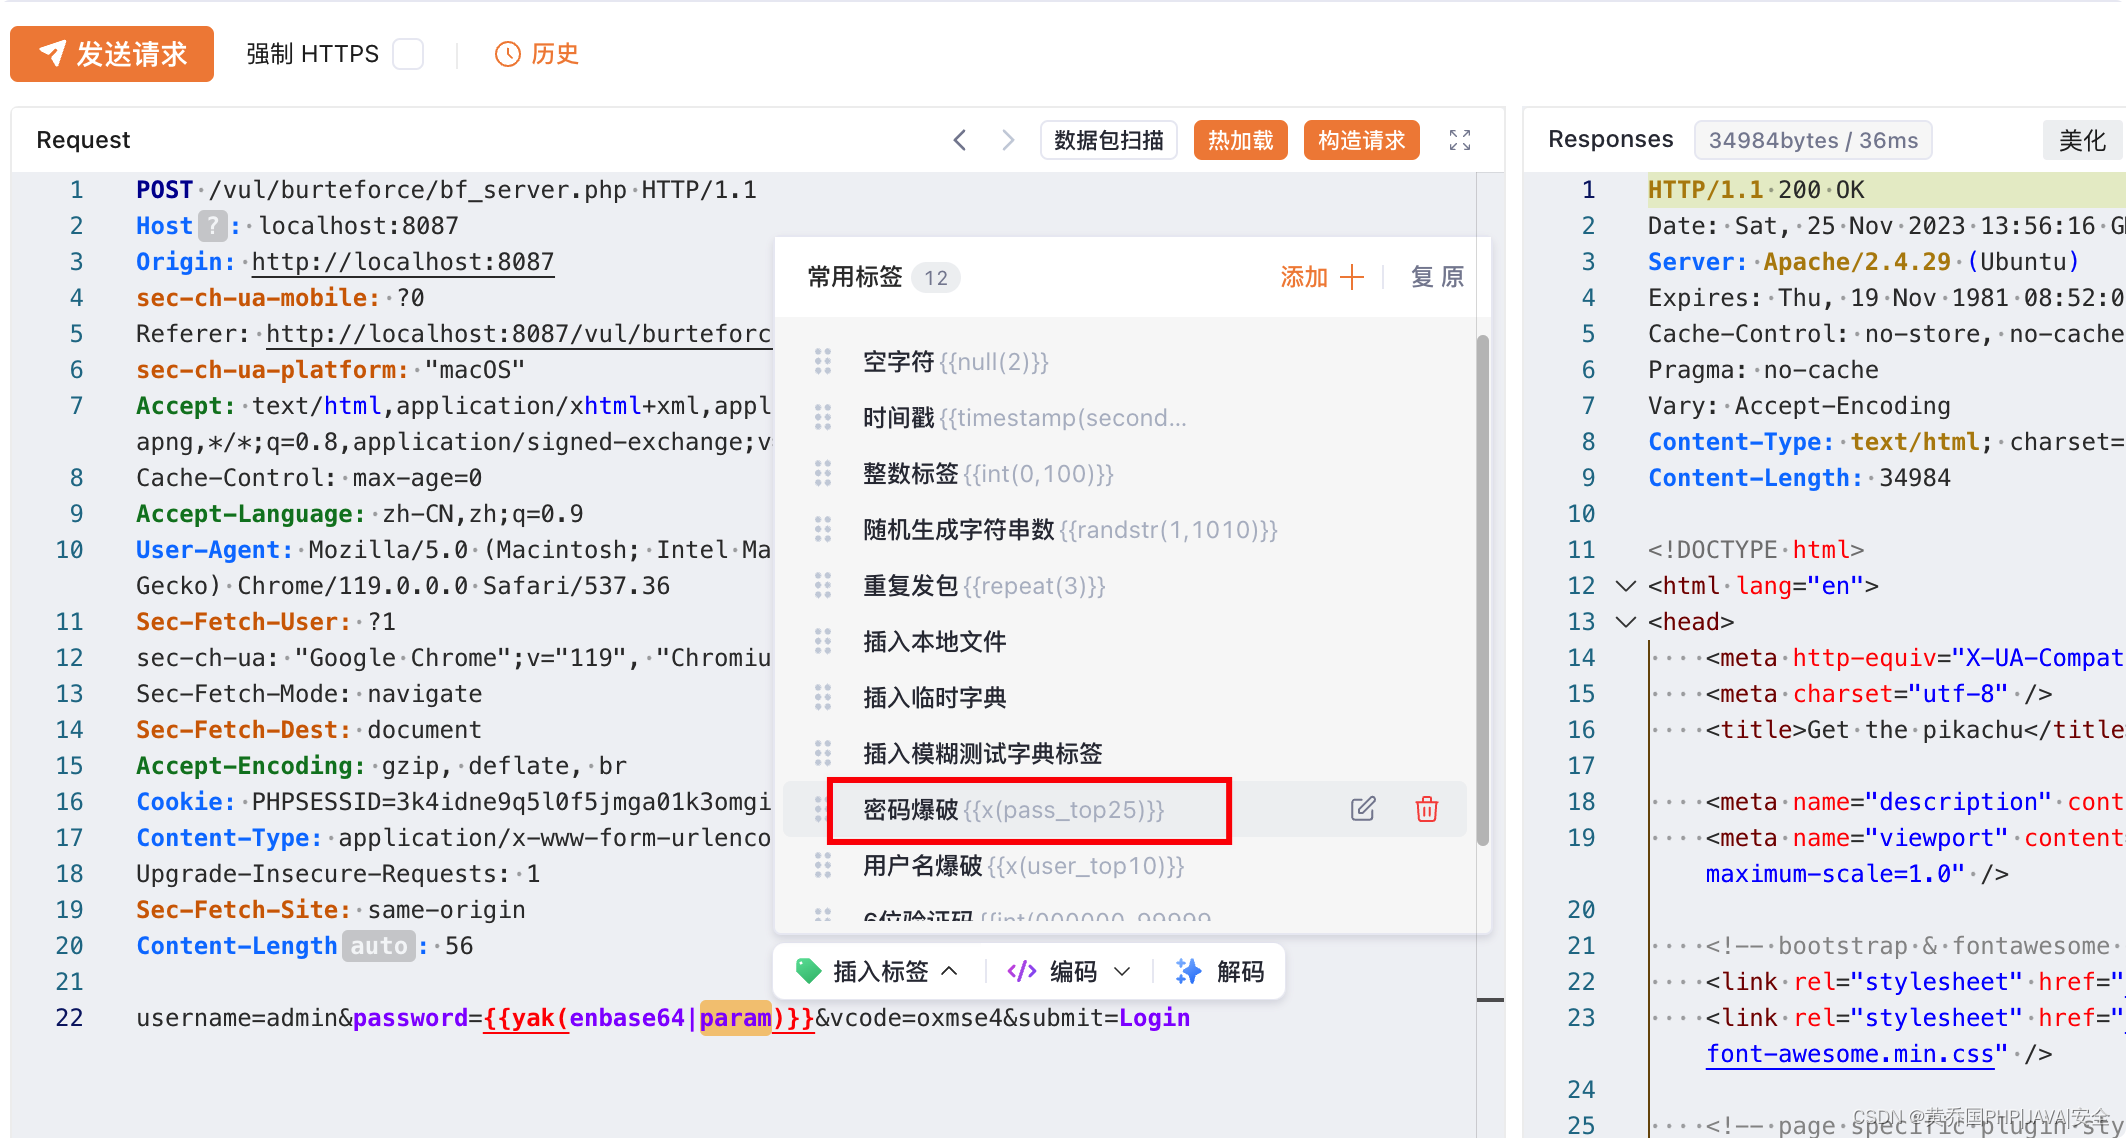Viewport: 2126px width, 1138px height.
Task: Go to the previous request with left chevron
Action: click(x=960, y=140)
